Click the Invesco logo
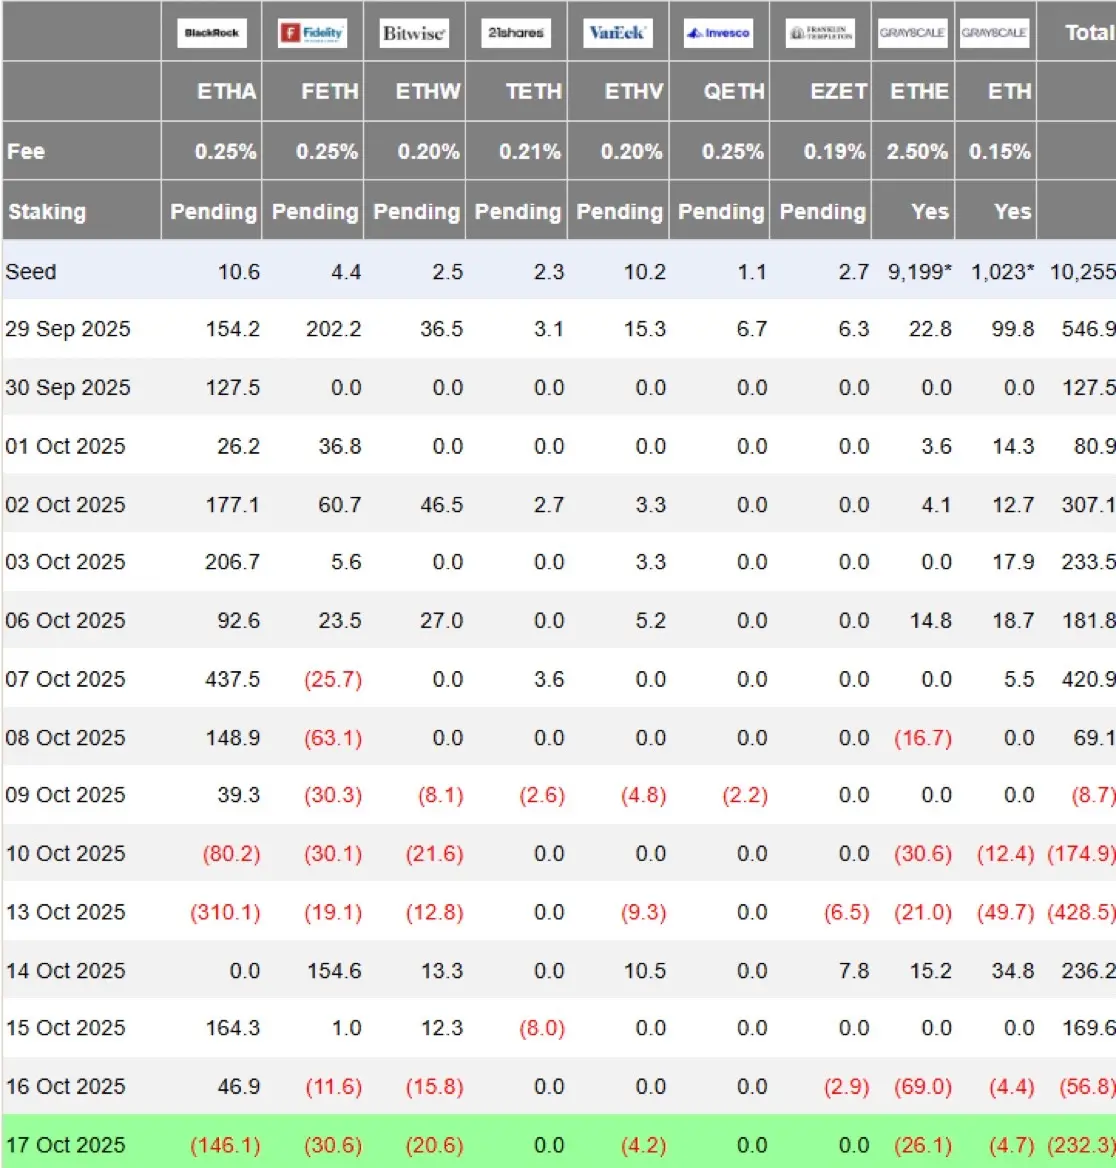This screenshot has width=1116, height=1168. 719,33
